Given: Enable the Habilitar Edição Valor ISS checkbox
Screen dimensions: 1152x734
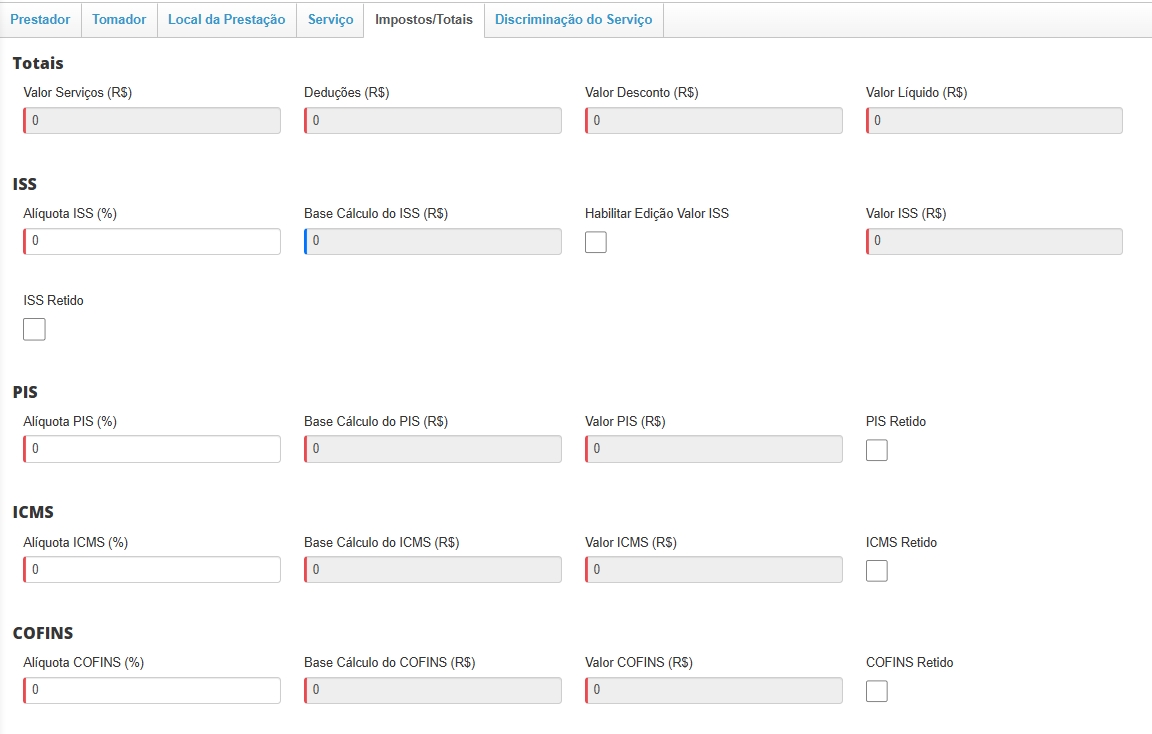Looking at the screenshot, I should 596,242.
